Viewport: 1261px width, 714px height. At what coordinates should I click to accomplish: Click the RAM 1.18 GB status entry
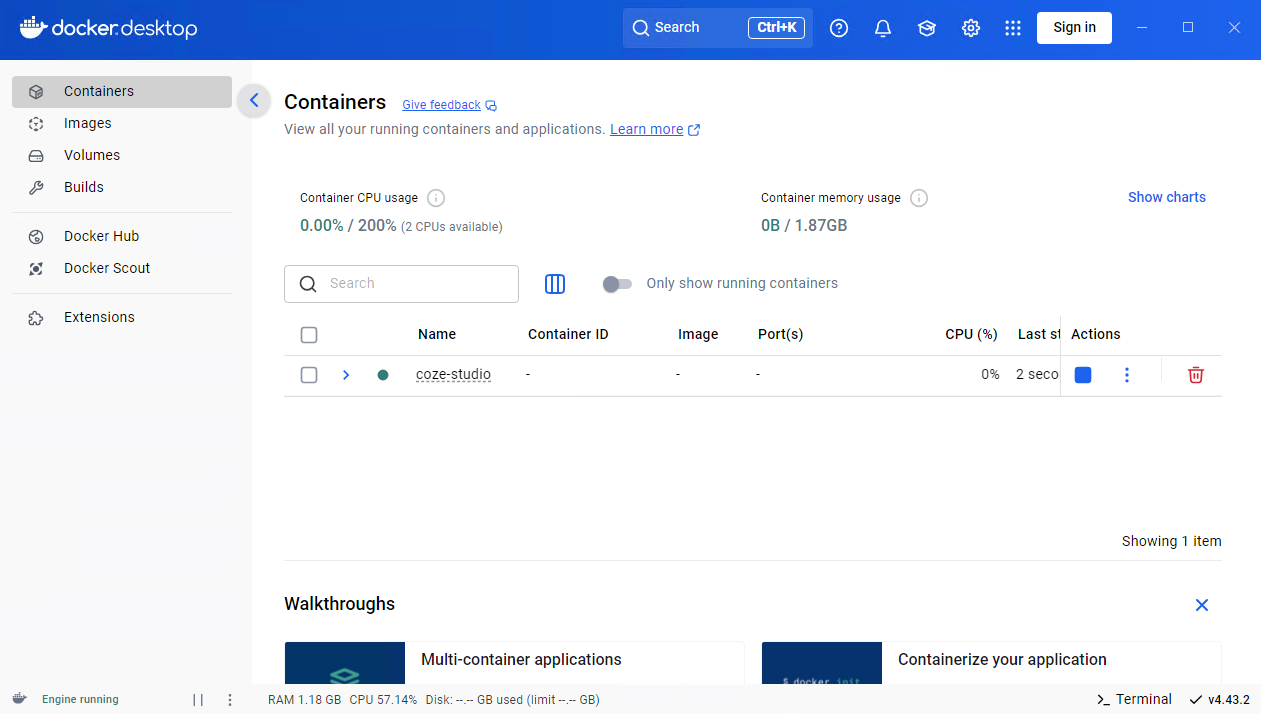(305, 700)
